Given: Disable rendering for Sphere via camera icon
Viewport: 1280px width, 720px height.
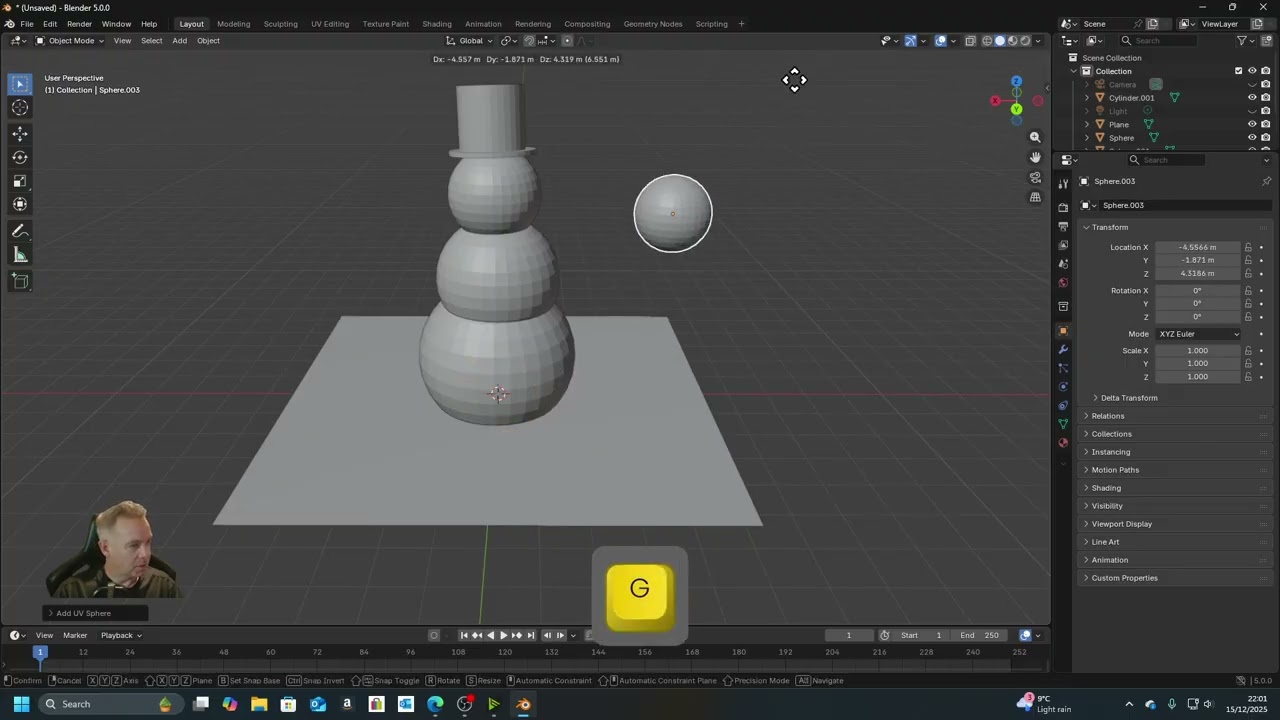Looking at the screenshot, I should point(1265,138).
